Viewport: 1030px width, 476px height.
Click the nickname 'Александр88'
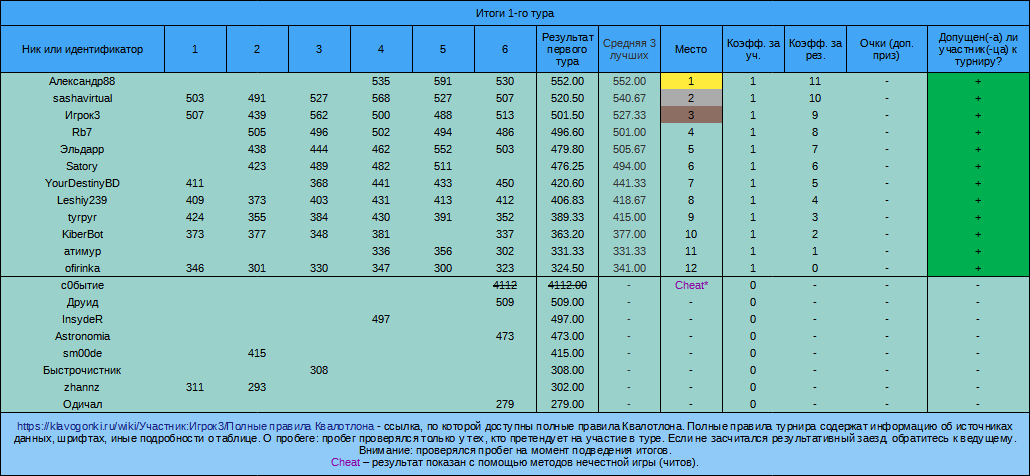pyautogui.click(x=83, y=81)
